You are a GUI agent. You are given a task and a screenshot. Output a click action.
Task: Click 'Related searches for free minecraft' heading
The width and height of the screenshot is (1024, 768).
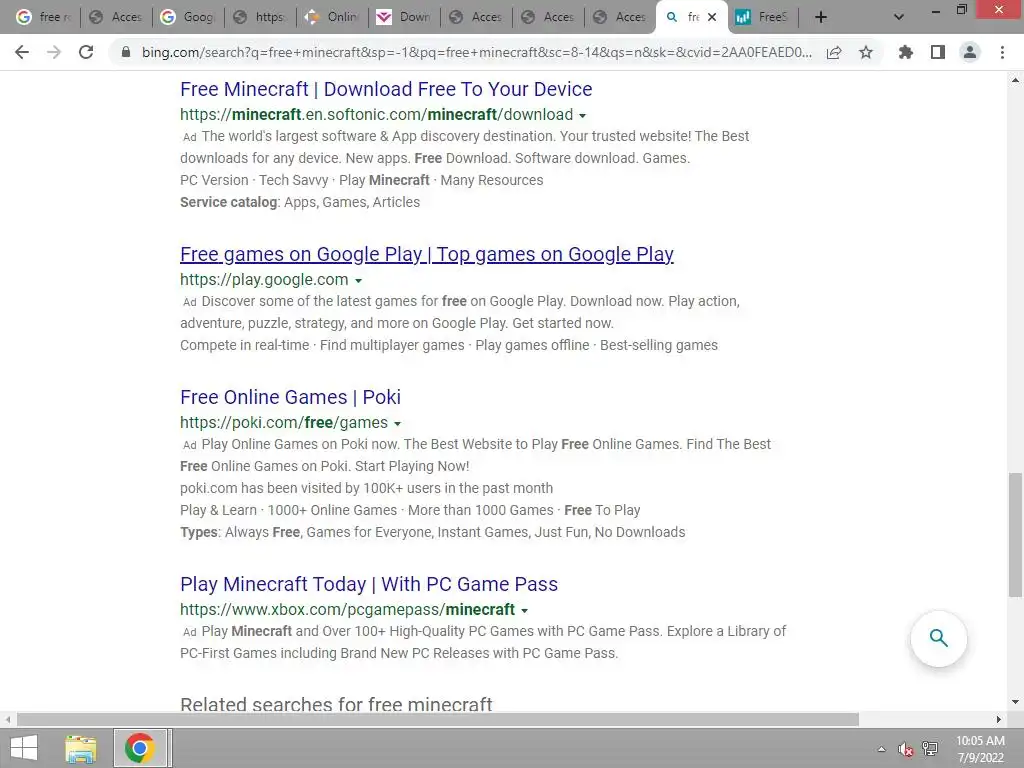pyautogui.click(x=336, y=704)
